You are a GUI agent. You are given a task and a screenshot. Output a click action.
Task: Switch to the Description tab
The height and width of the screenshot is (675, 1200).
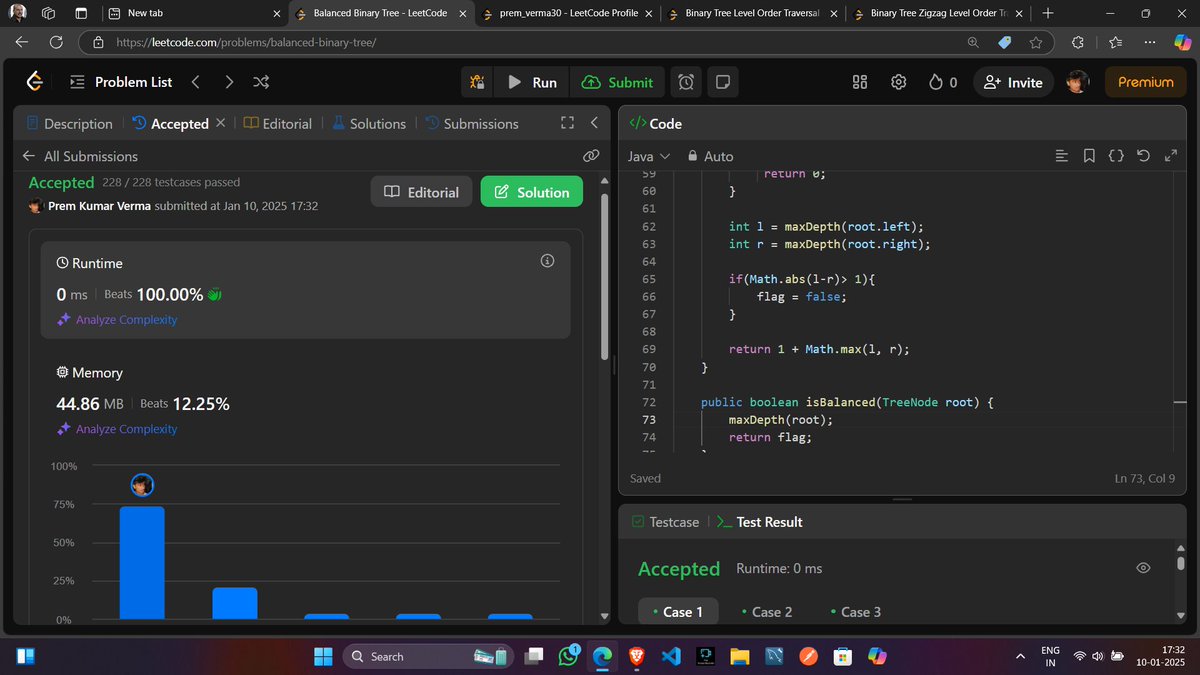coord(69,123)
